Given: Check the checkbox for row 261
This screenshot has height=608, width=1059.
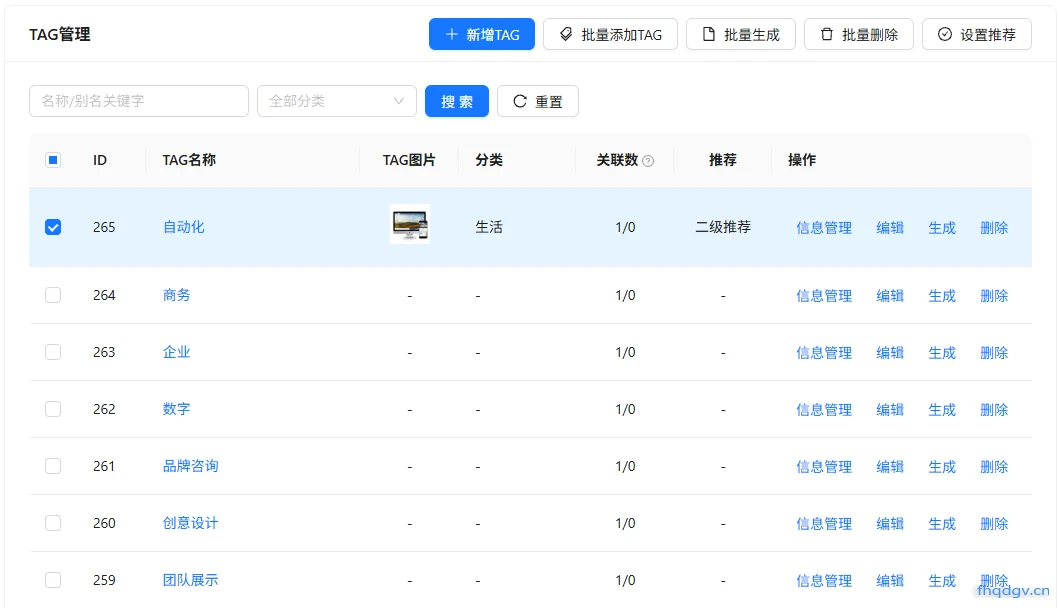Looking at the screenshot, I should point(53,466).
